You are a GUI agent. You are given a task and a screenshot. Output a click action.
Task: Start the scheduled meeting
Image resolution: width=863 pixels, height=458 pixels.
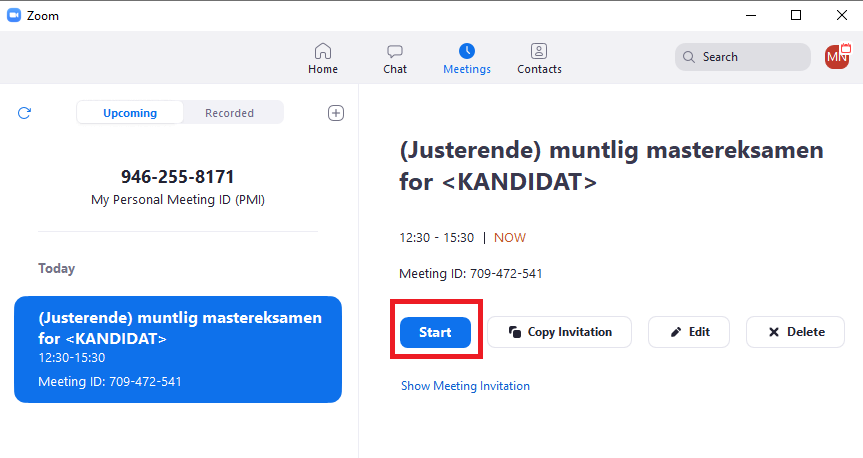(x=435, y=332)
